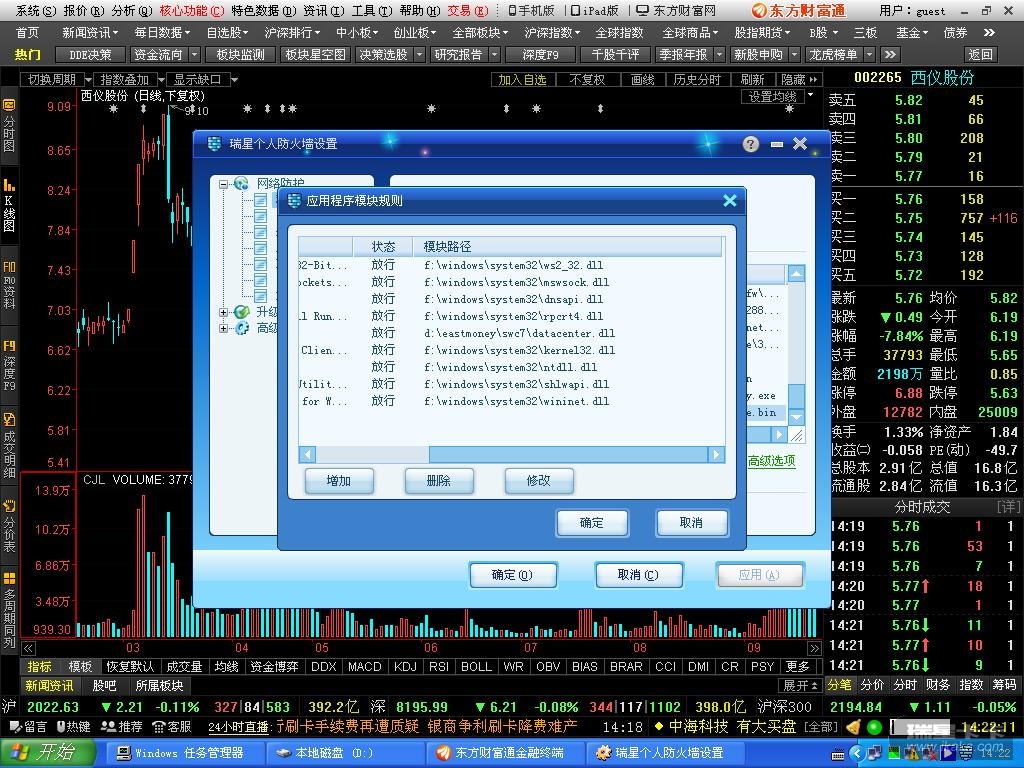
Task: Click 热键 icon in bottom bar
Action: pos(60,726)
